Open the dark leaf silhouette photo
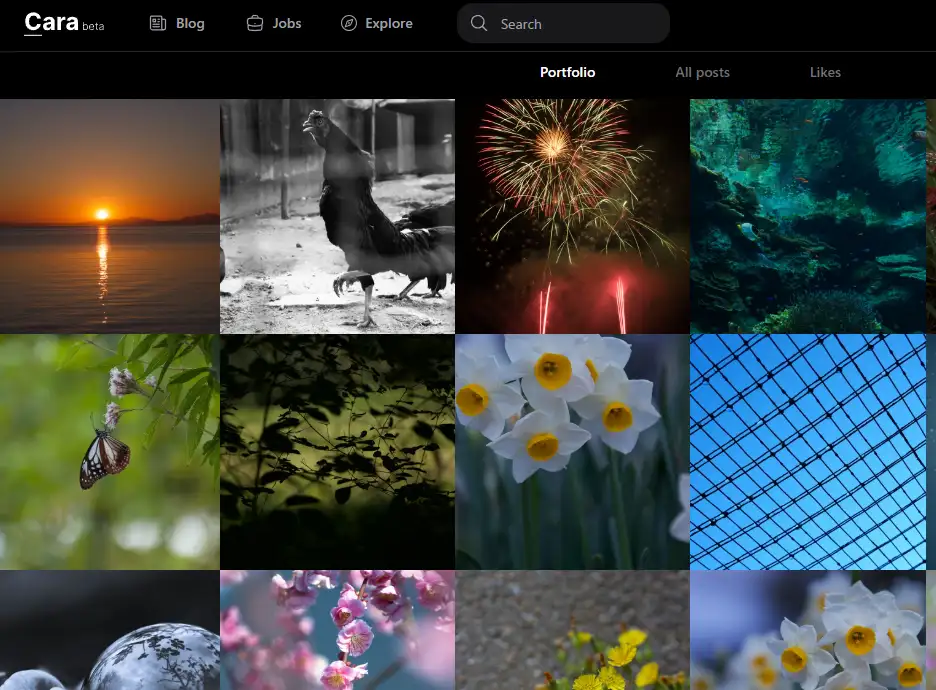Viewport: 936px width, 690px height. [x=337, y=452]
